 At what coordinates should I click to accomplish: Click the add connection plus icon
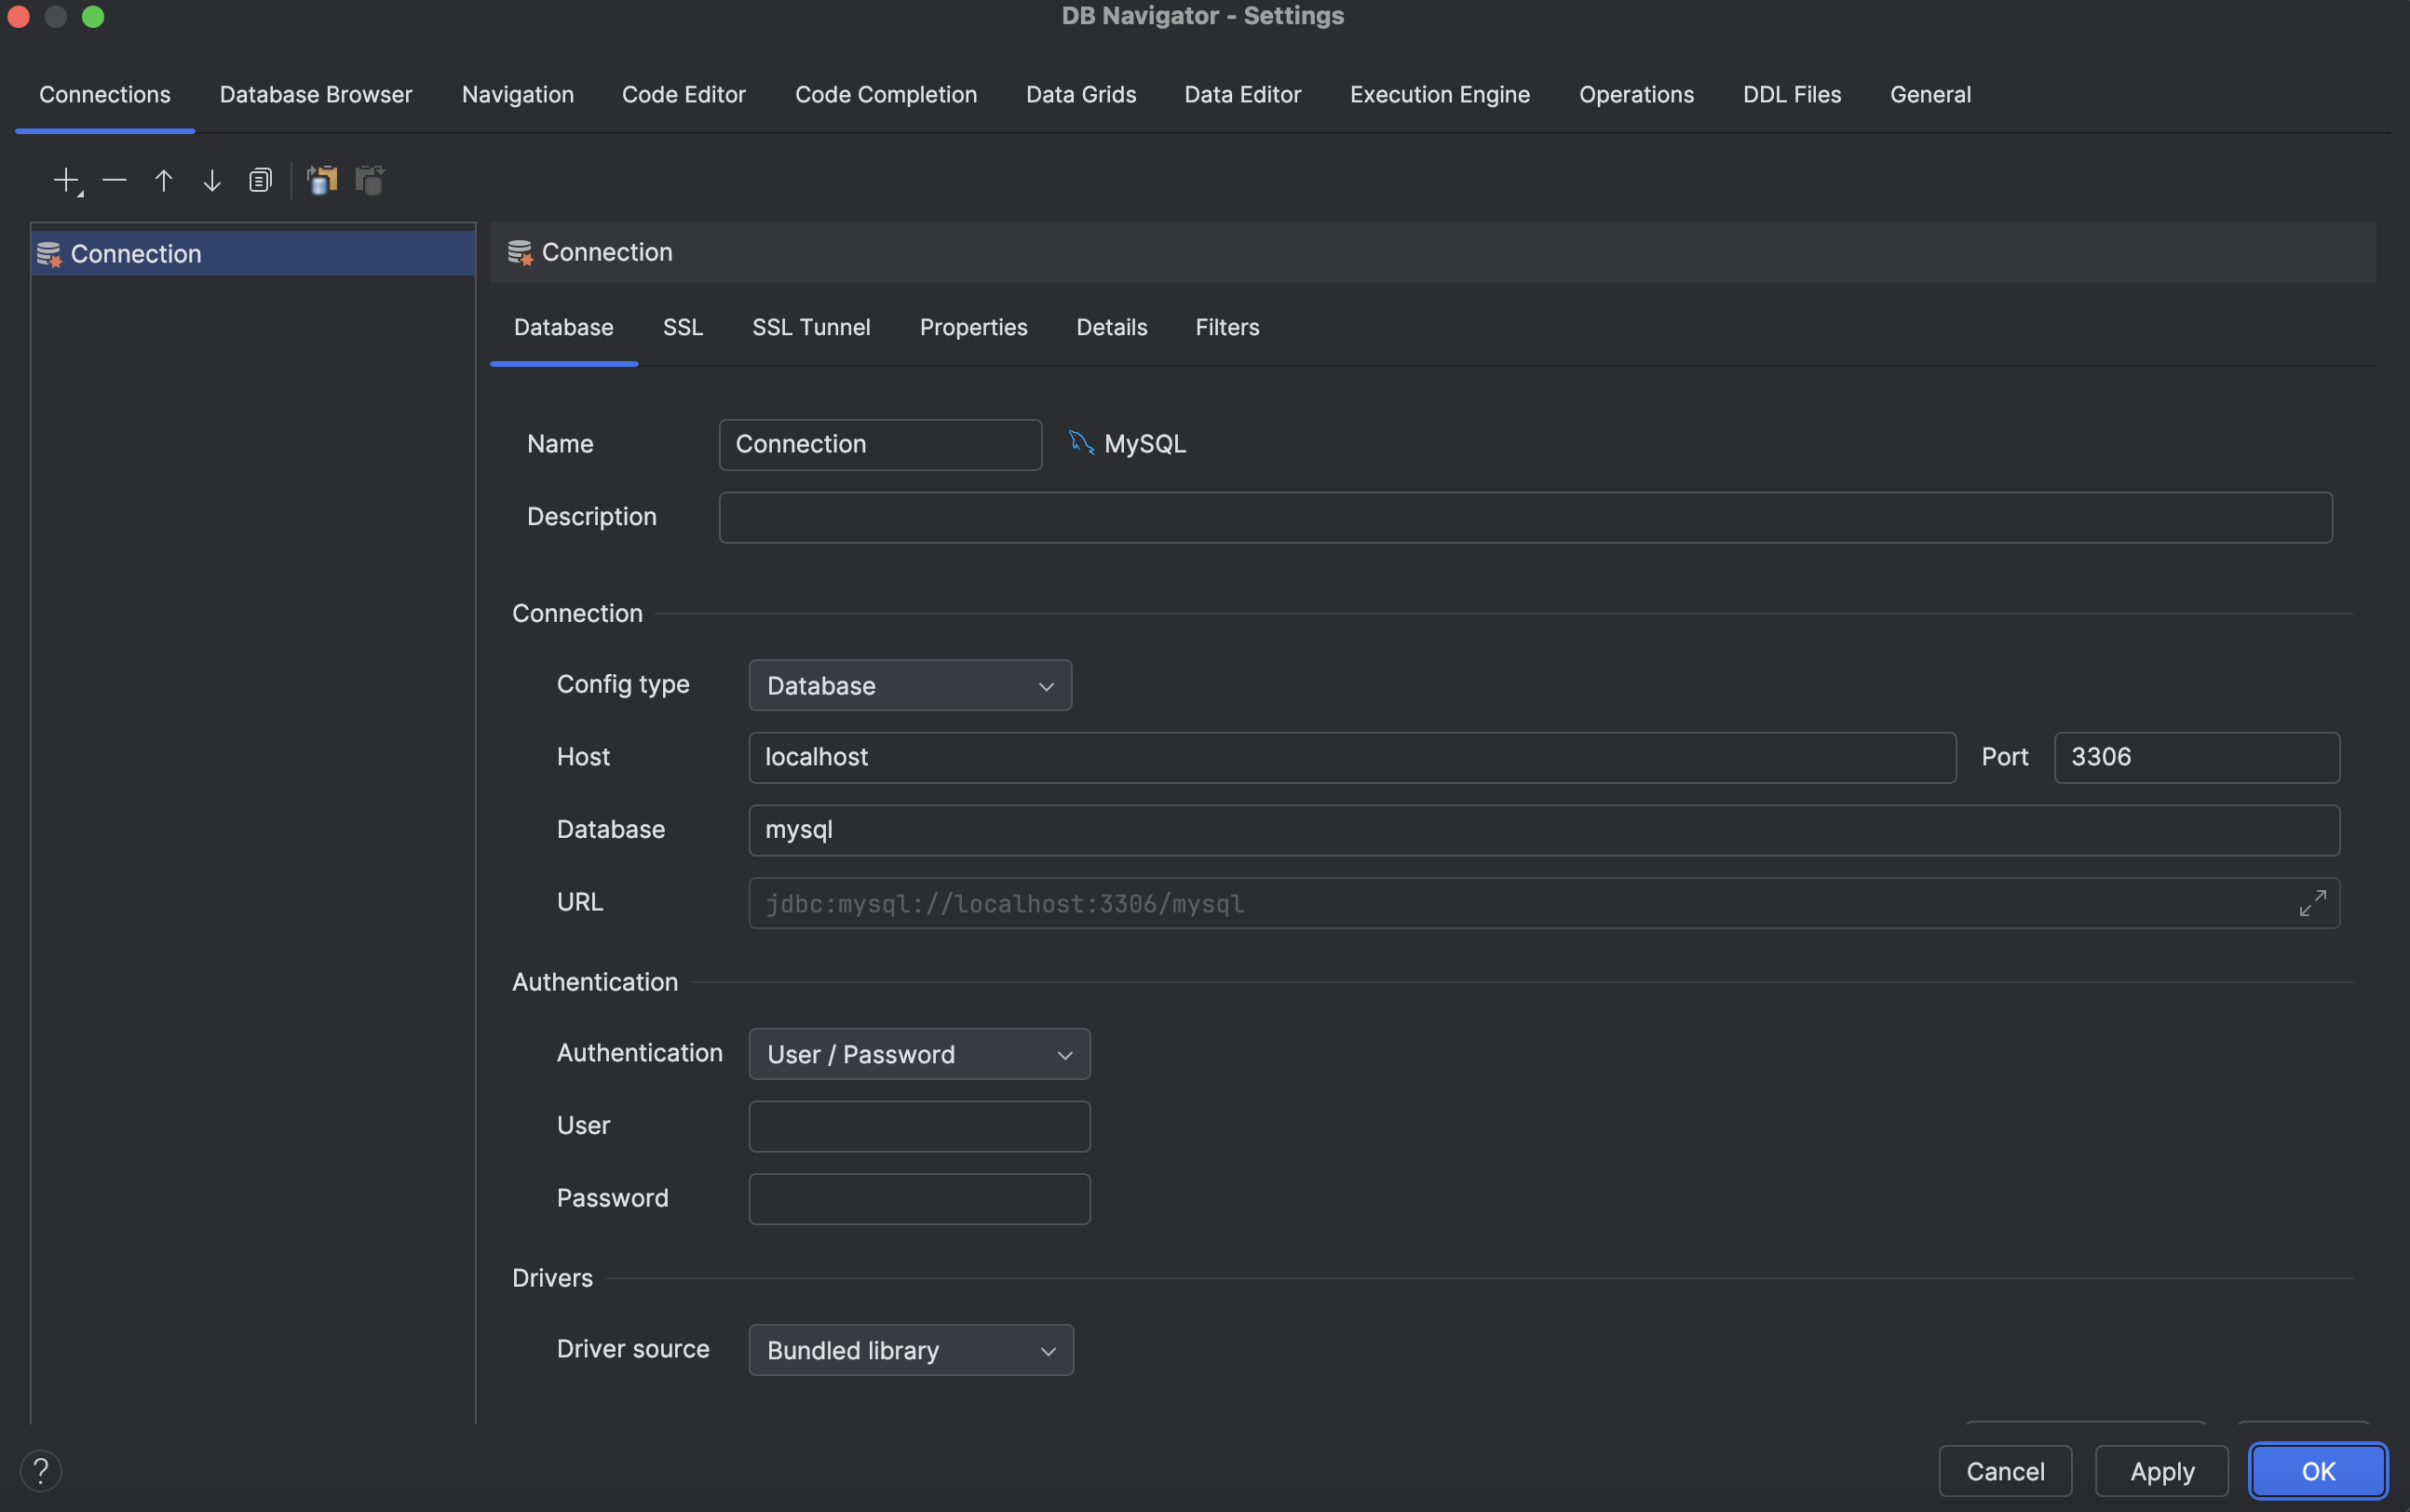[x=66, y=180]
